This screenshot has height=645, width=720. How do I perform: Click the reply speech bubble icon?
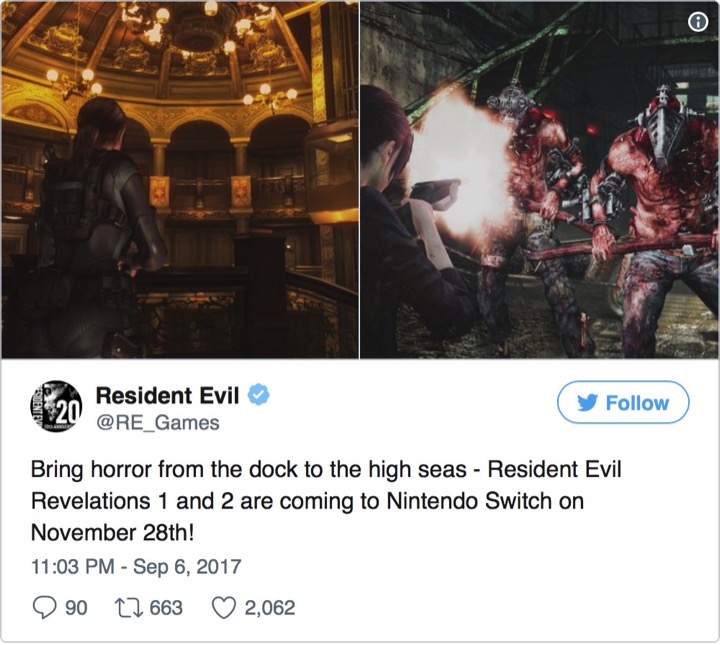(45, 608)
